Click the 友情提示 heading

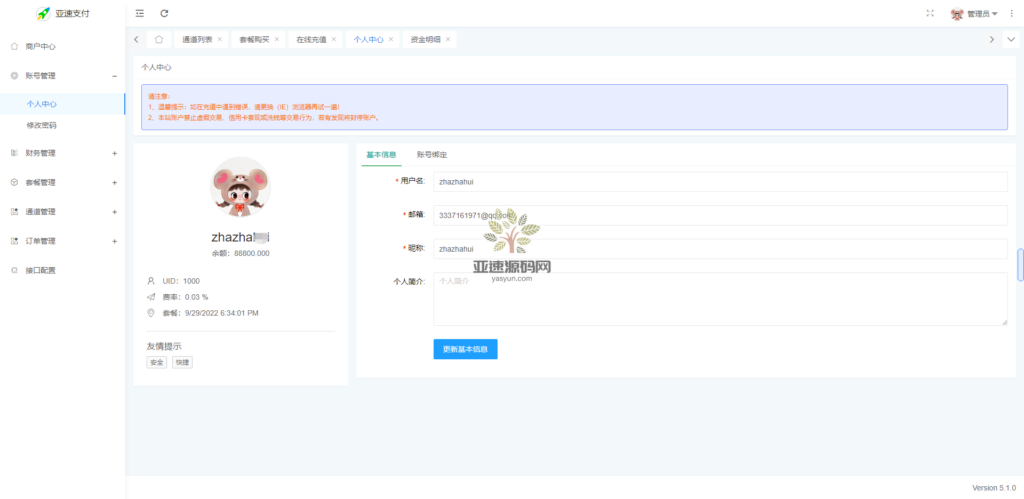(x=164, y=346)
